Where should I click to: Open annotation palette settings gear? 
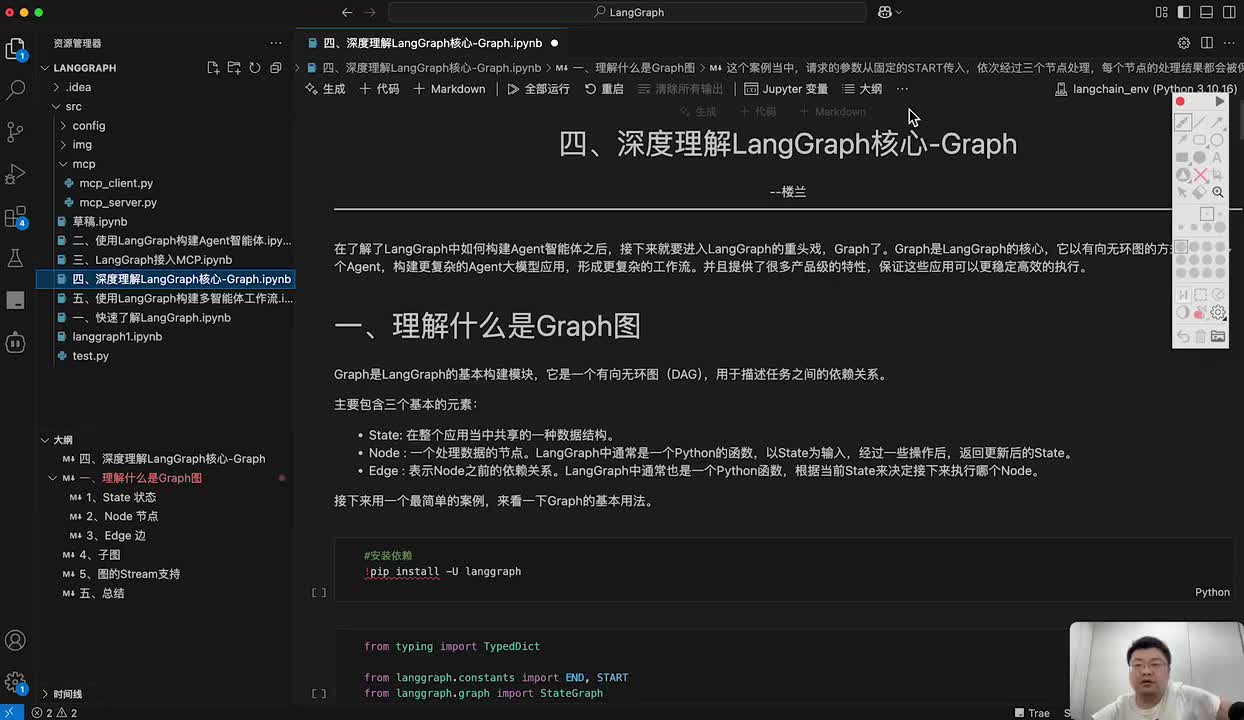pyautogui.click(x=1218, y=312)
